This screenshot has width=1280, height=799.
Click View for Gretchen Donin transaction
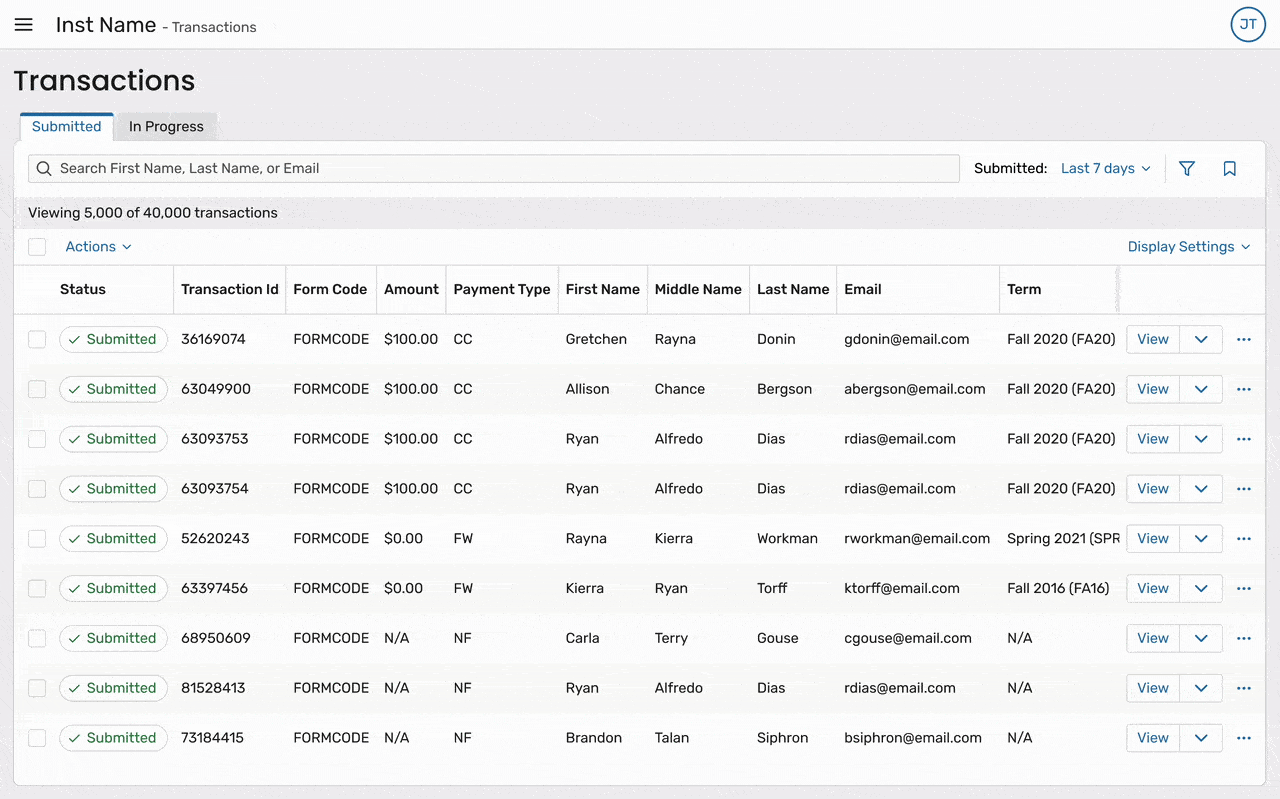(1153, 339)
